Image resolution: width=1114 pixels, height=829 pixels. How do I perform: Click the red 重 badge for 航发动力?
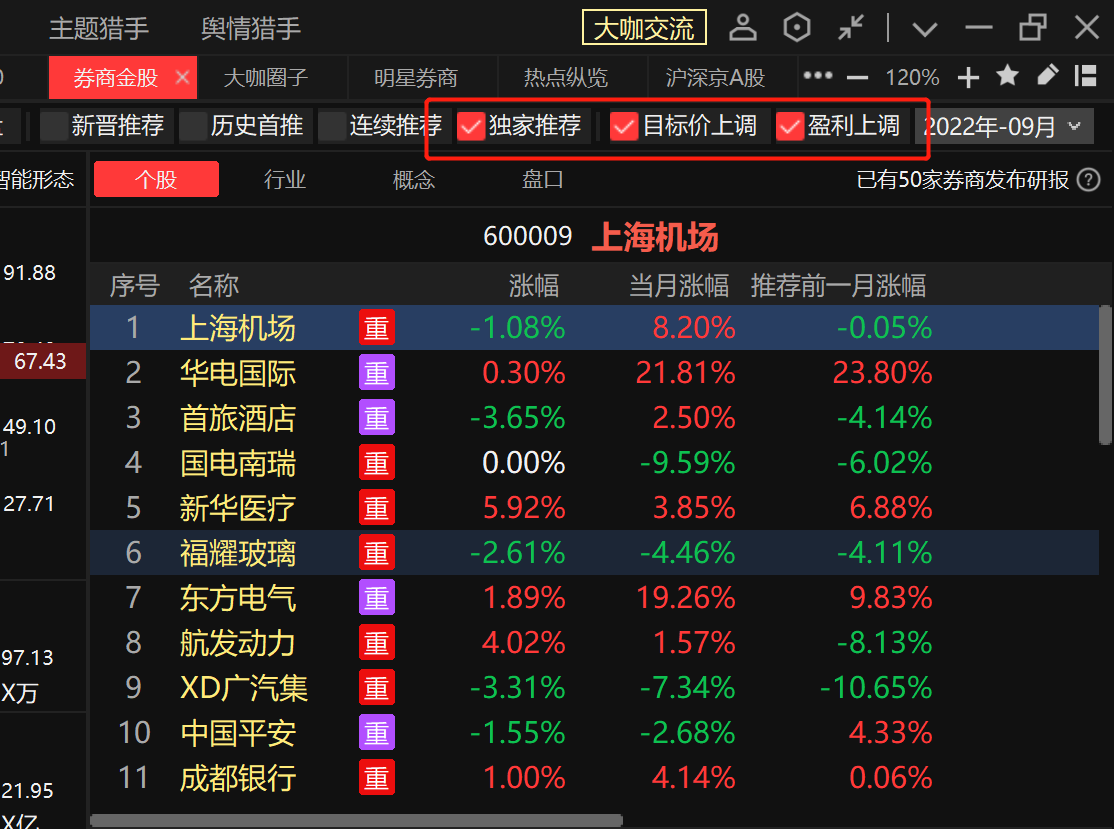(x=377, y=643)
